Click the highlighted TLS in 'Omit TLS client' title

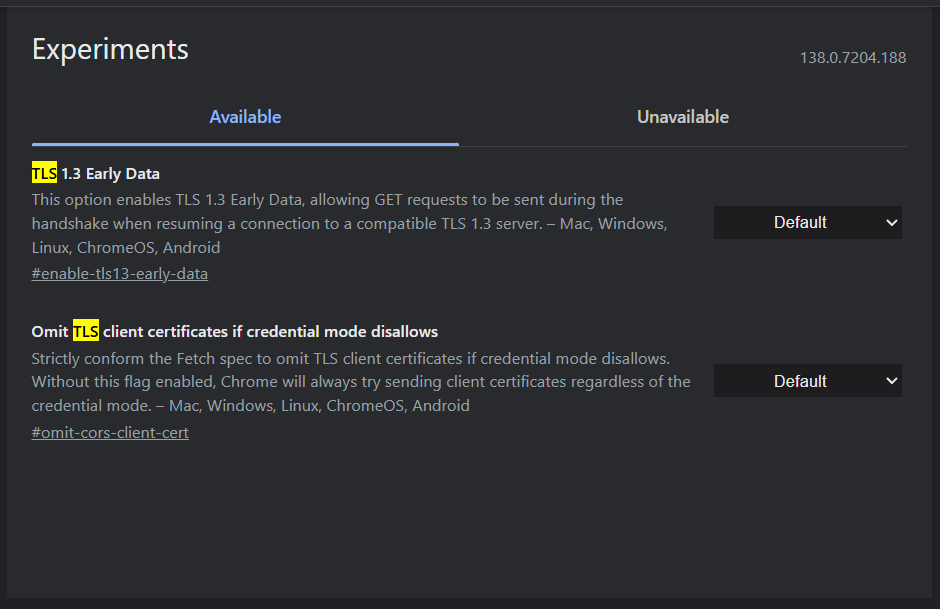coord(86,331)
